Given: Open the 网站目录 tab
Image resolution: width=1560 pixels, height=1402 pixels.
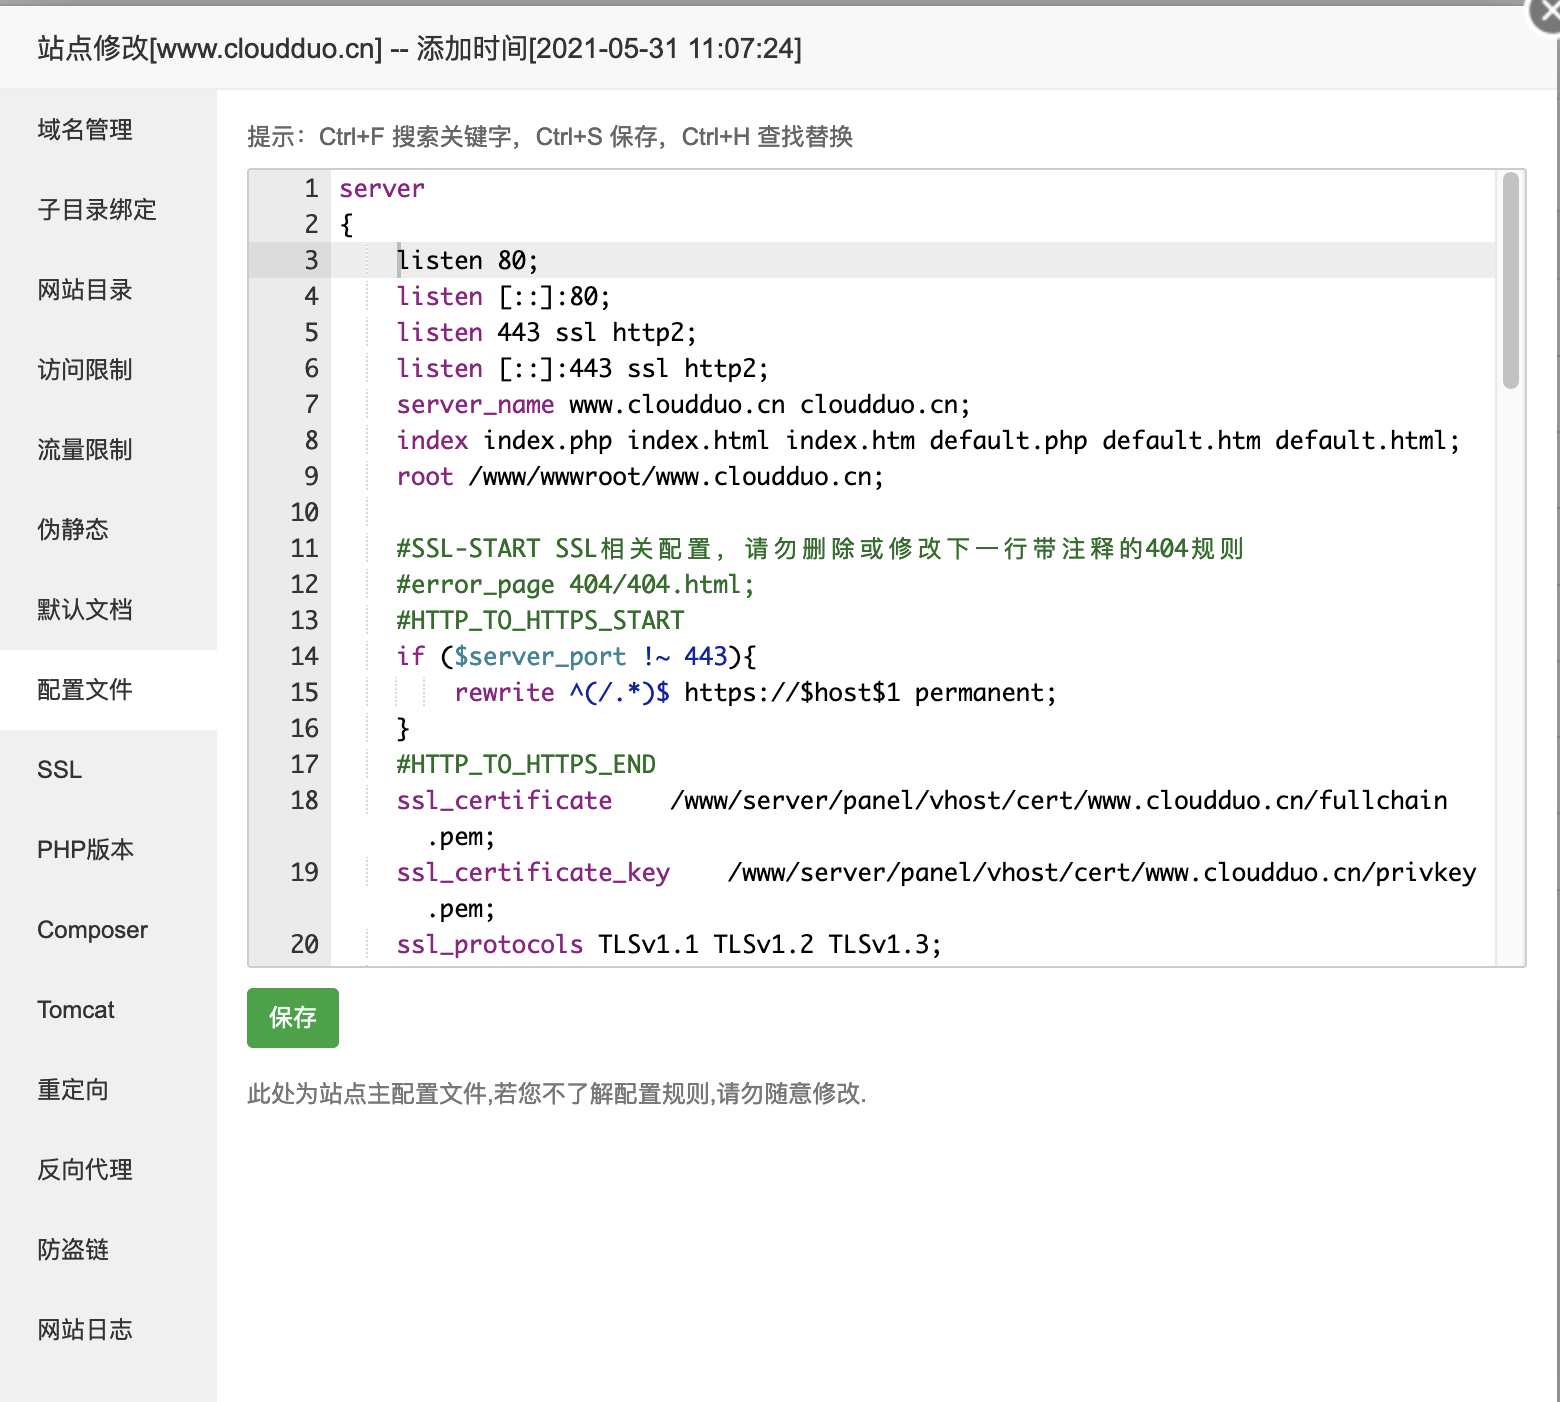Looking at the screenshot, I should click(108, 290).
